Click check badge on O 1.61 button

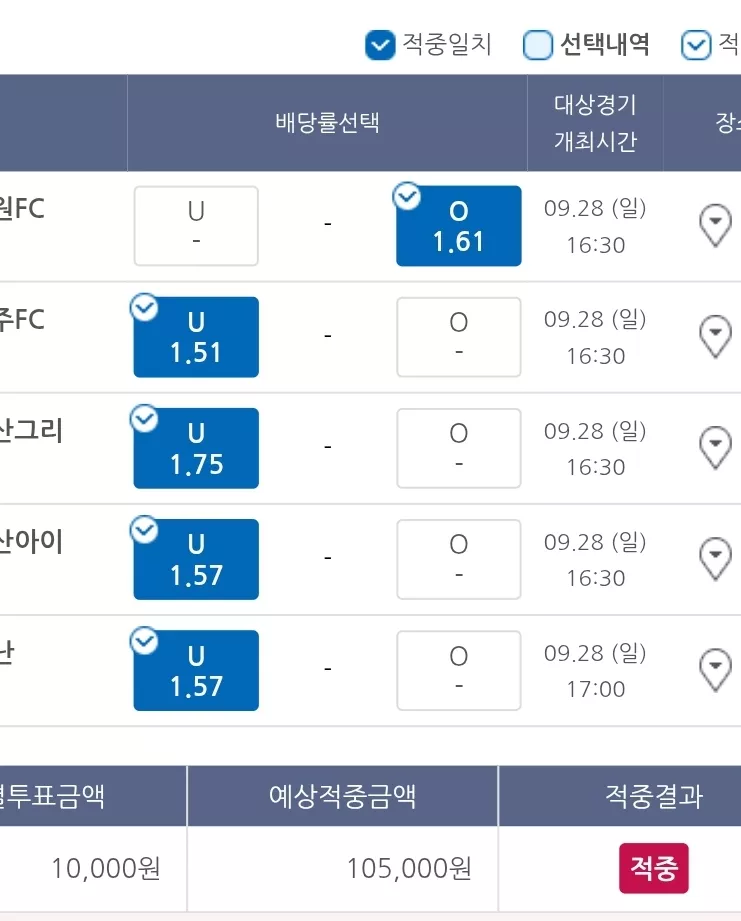coord(407,196)
